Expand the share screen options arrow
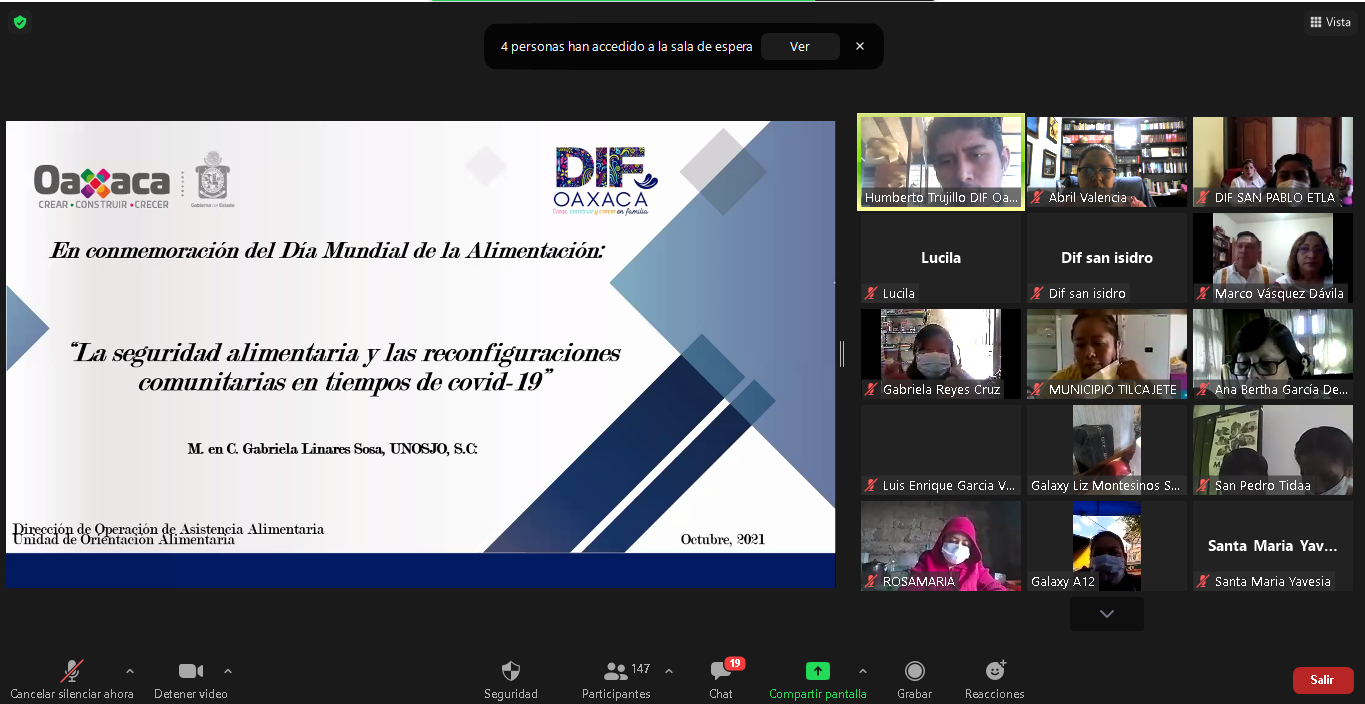This screenshot has height=704, width=1365. (862, 671)
